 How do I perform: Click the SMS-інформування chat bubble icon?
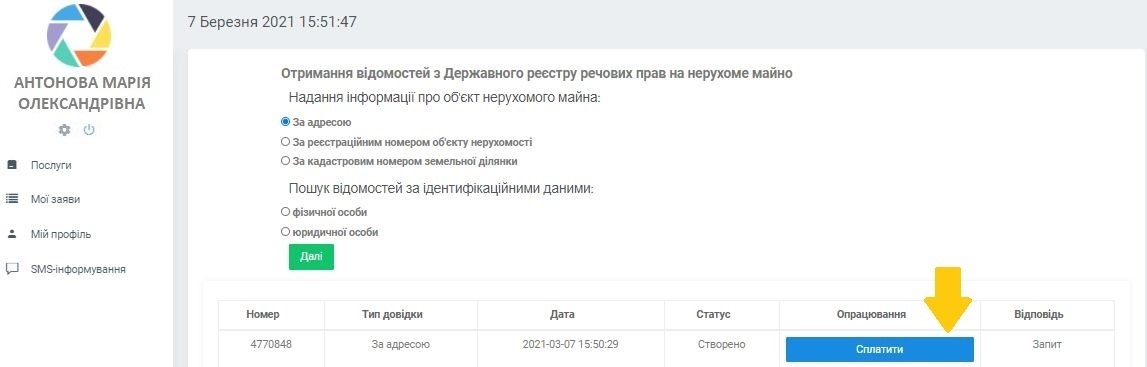tap(12, 269)
